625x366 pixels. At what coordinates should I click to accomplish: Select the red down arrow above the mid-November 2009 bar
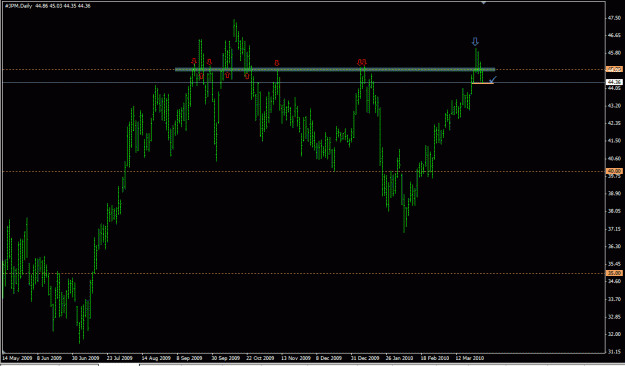[x=277, y=63]
